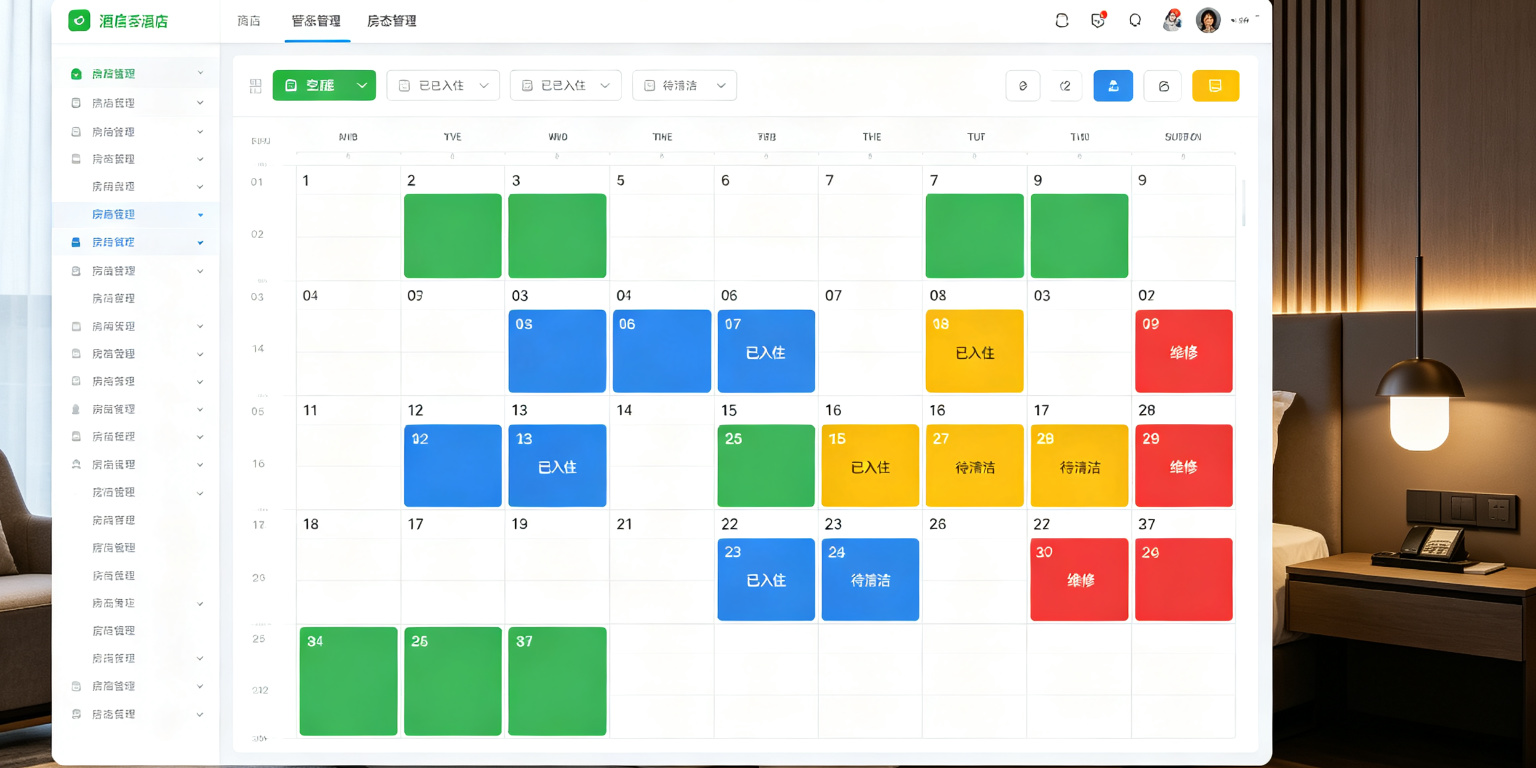Click the search magnifier icon in header
The width and height of the screenshot is (1536, 768).
point(1135,20)
